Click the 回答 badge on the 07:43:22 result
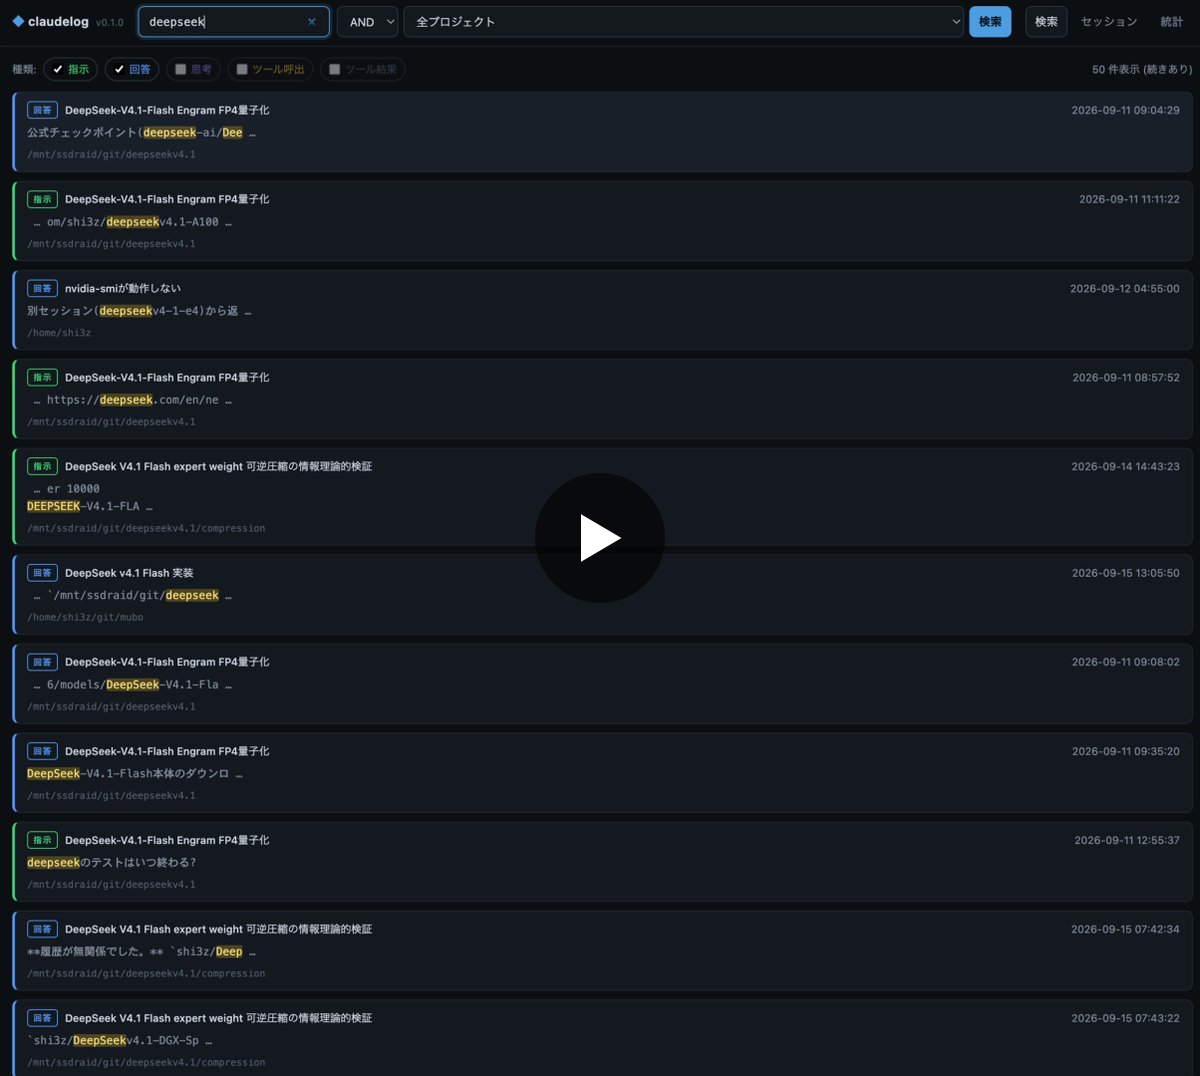The width and height of the screenshot is (1200, 1076). pyautogui.click(x=42, y=1018)
